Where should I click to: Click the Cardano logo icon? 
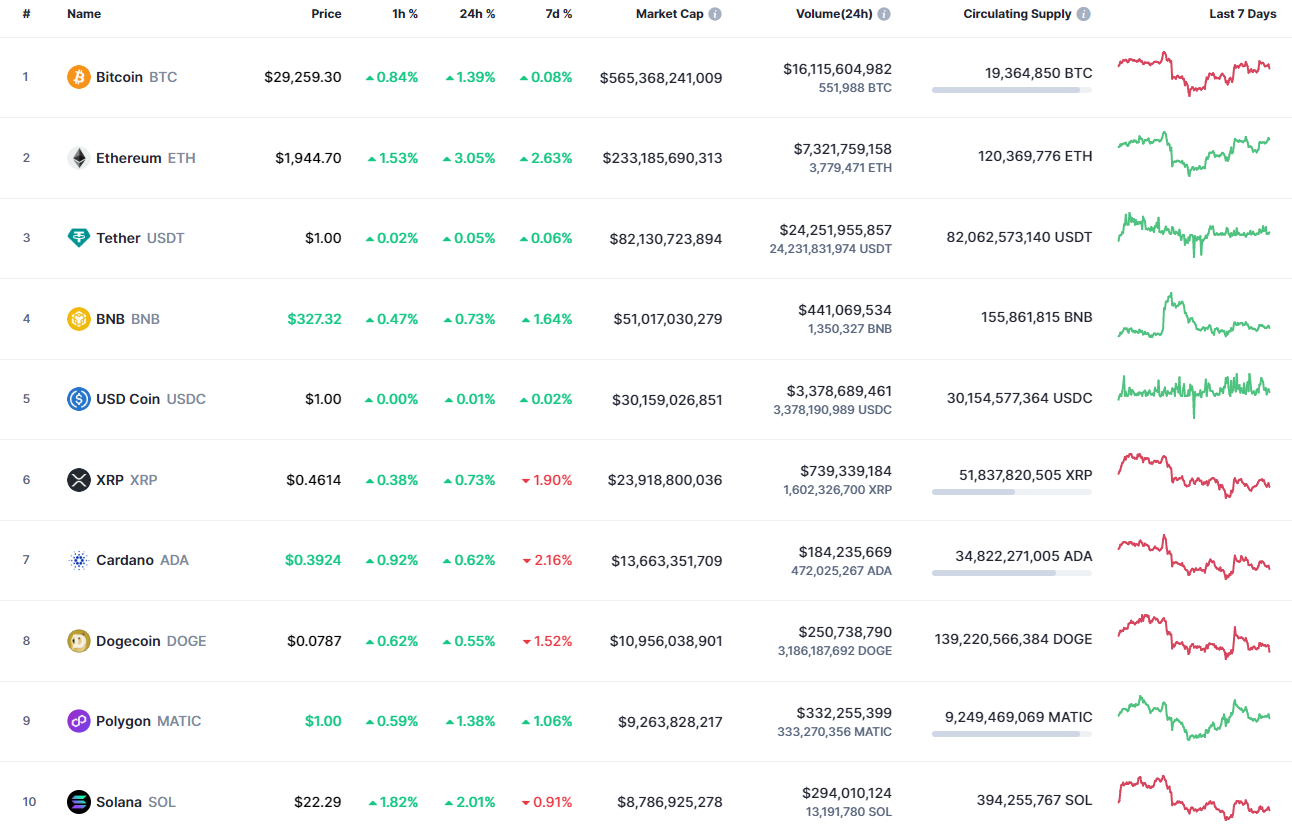78,560
